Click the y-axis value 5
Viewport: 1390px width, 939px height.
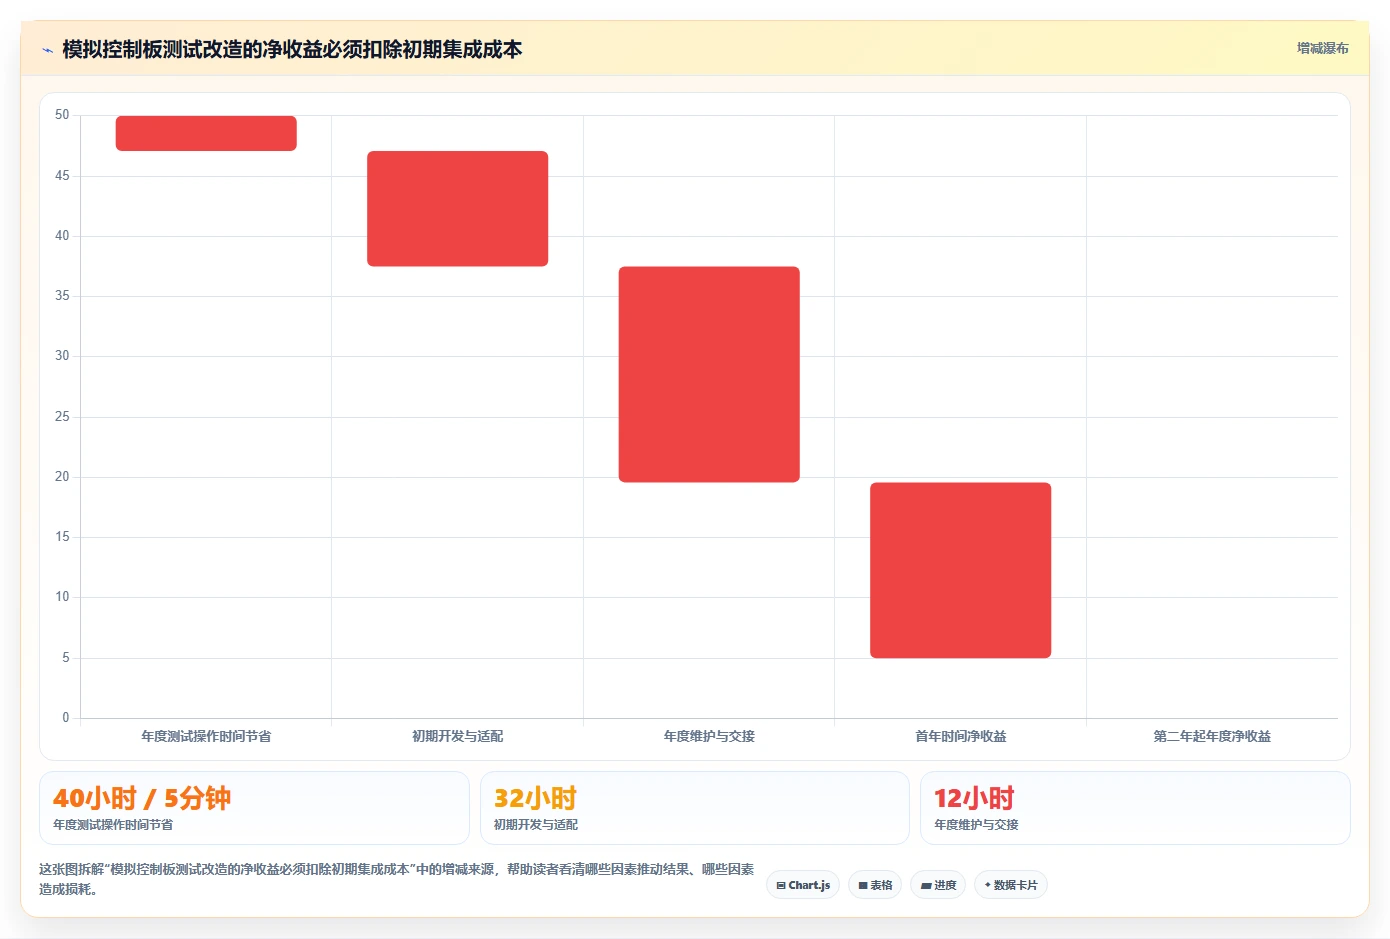[x=66, y=658]
